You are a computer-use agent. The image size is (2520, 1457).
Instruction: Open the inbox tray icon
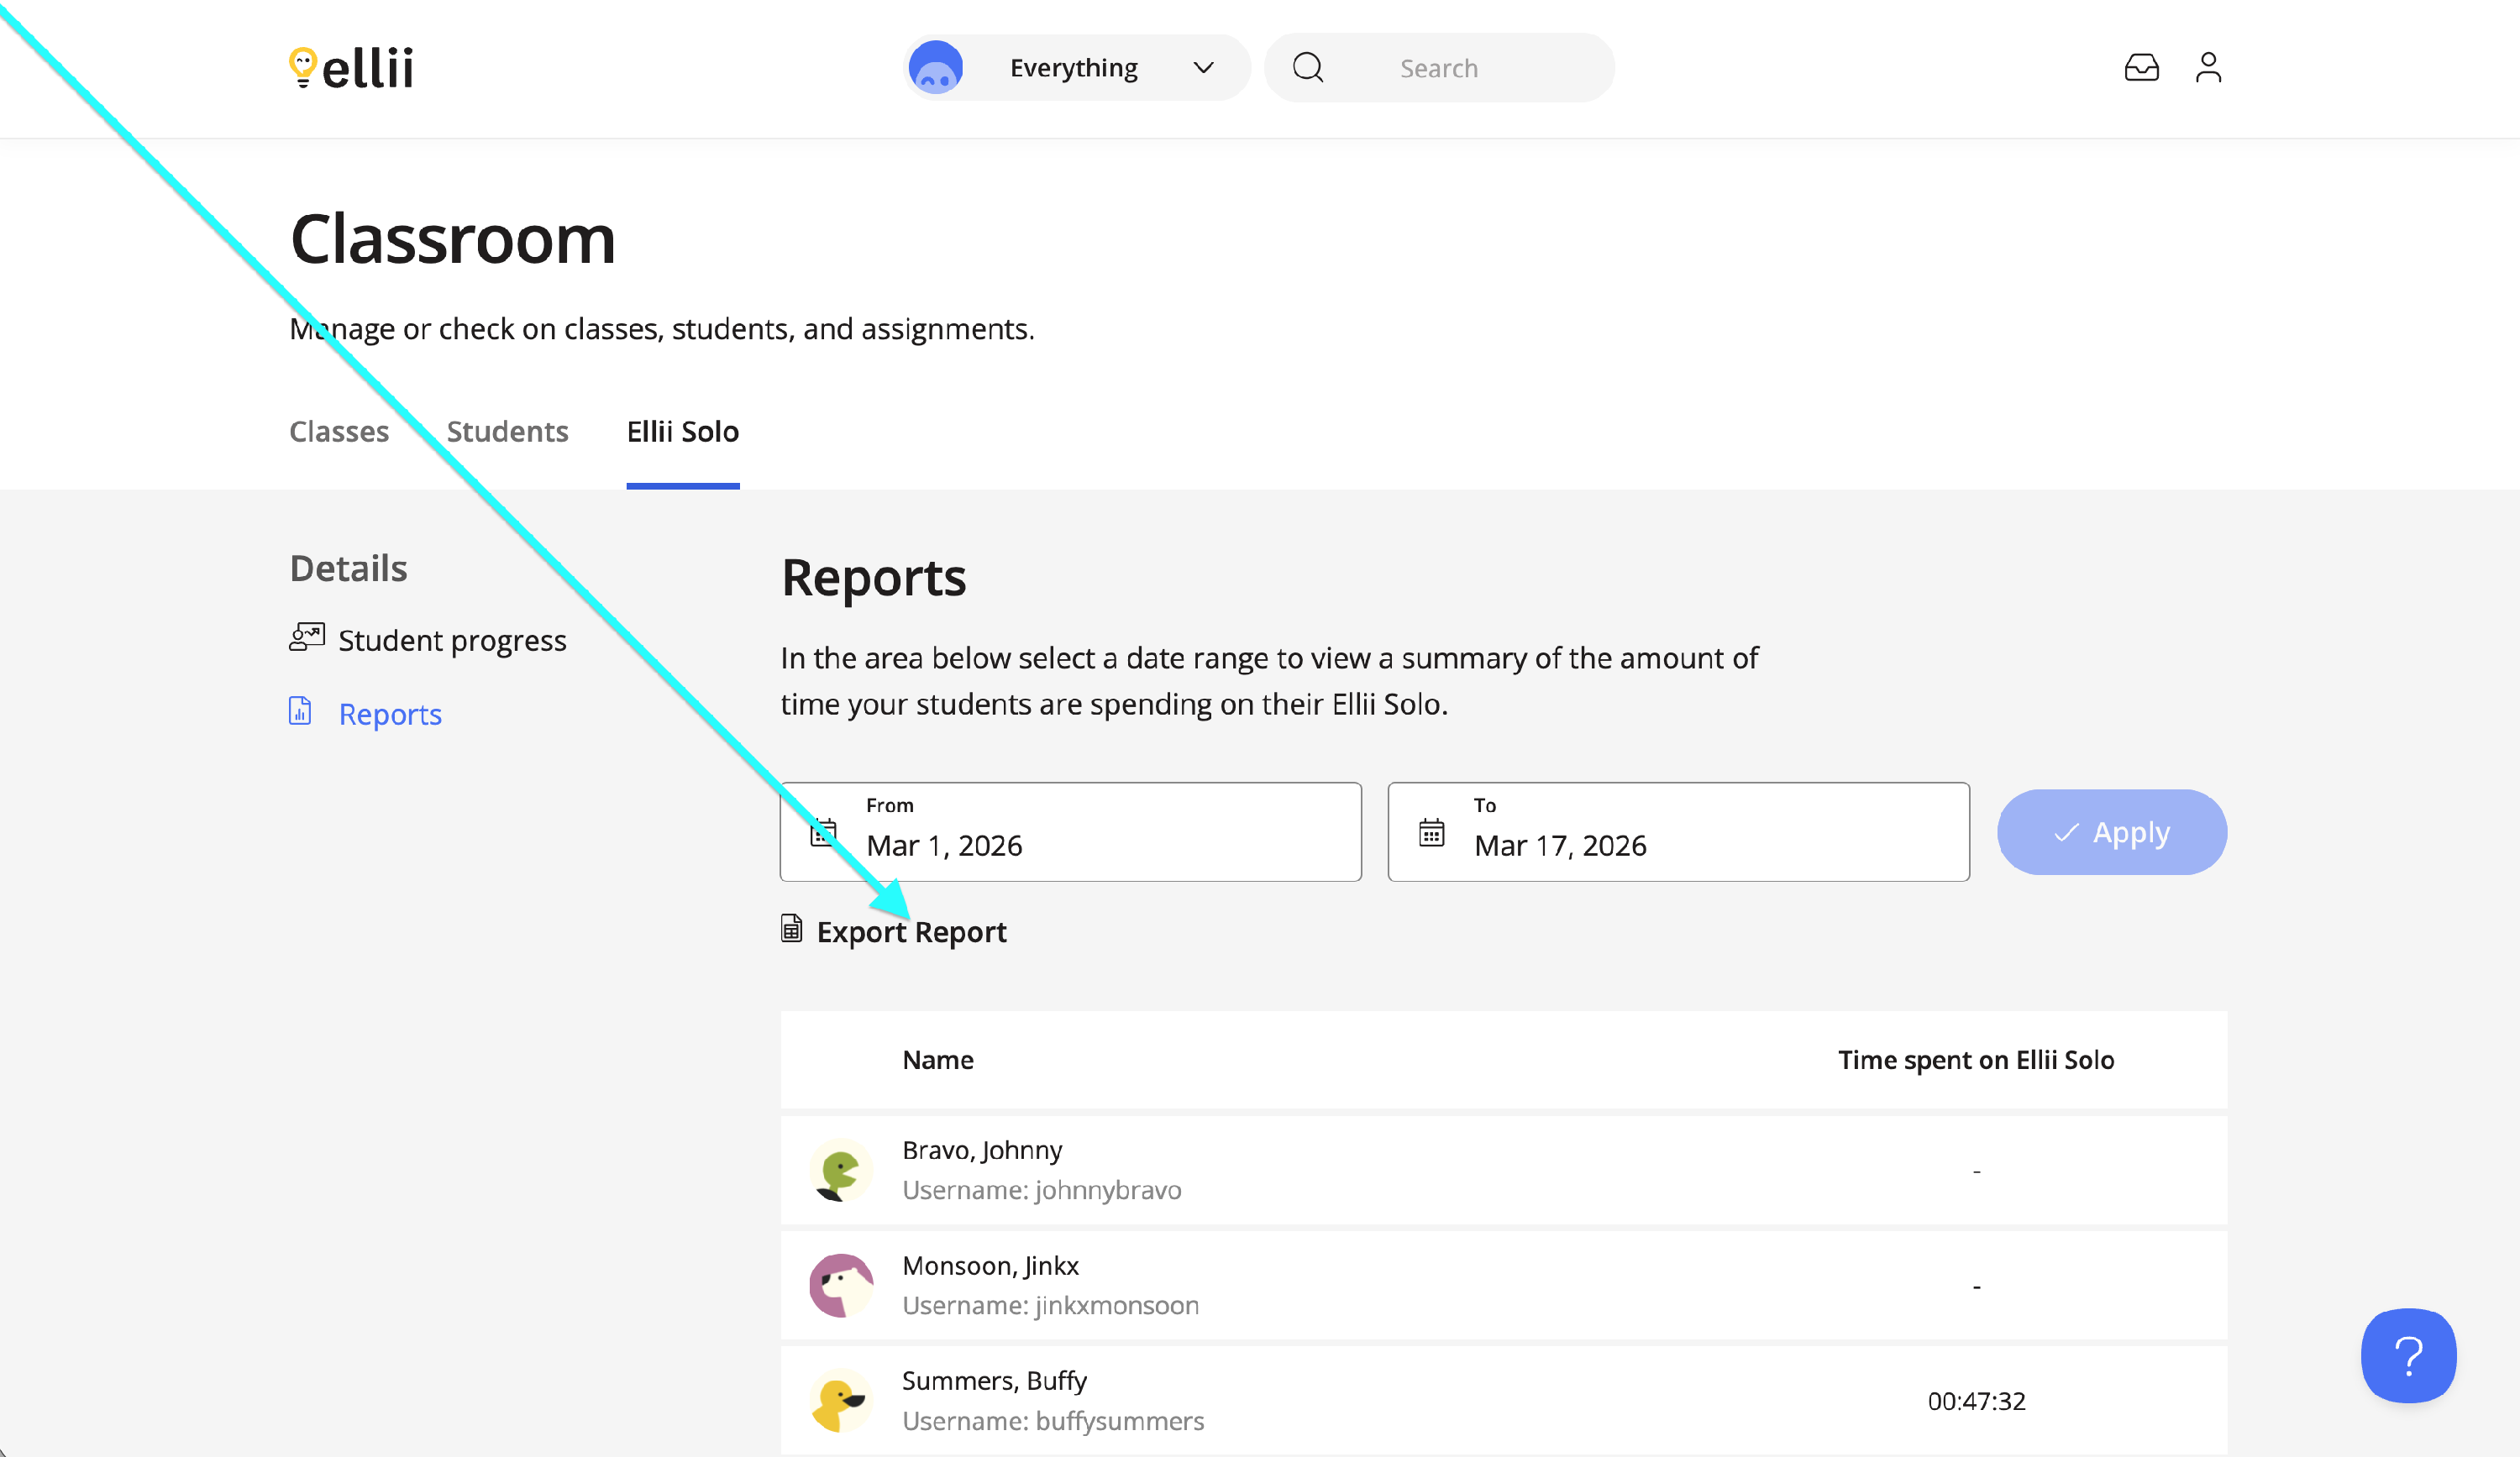point(2141,68)
